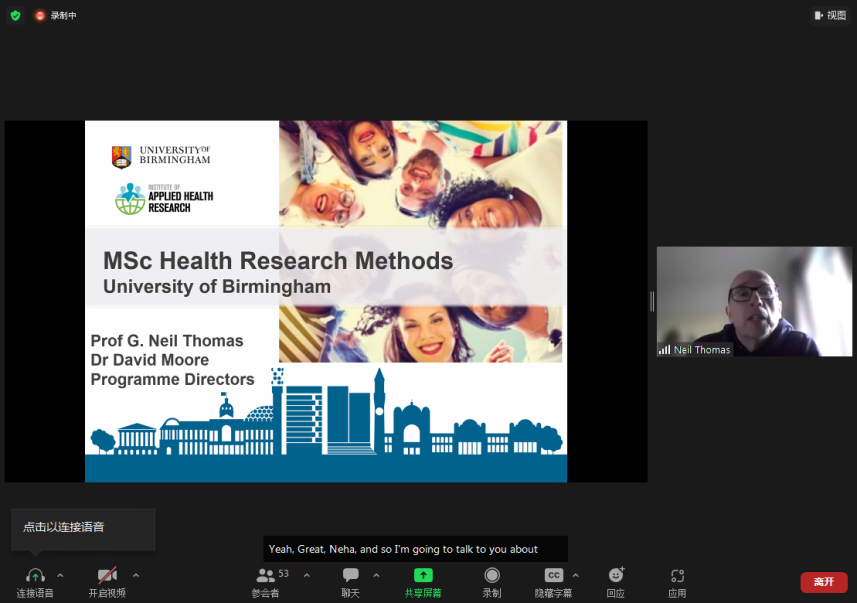Toggle 隐藏字幕 CC captions
The width and height of the screenshot is (857, 603).
[553, 582]
